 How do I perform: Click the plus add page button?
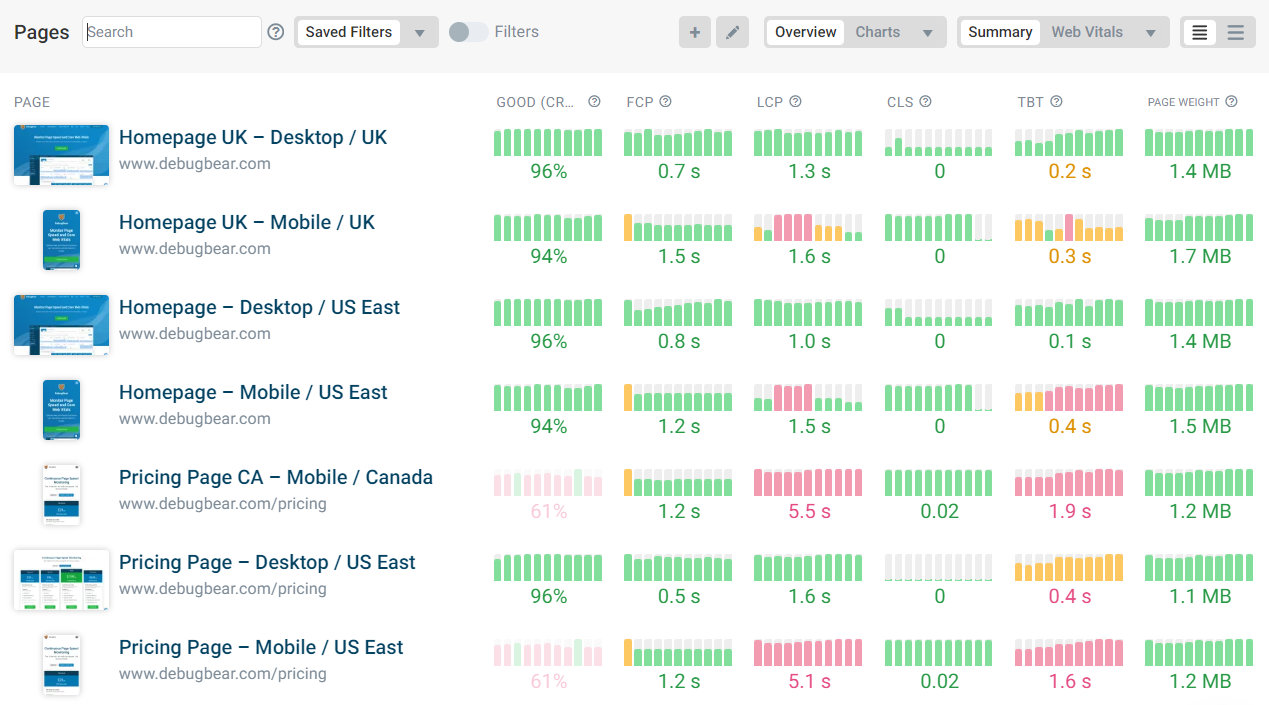coord(695,32)
